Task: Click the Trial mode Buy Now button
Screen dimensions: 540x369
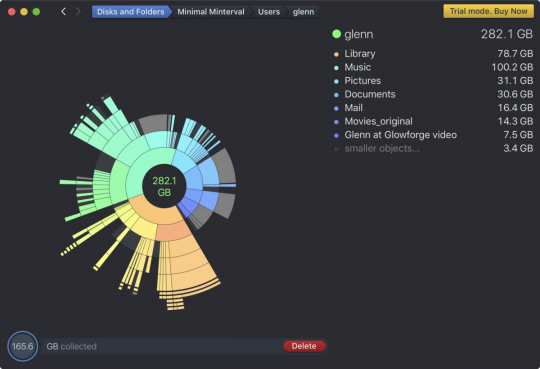Action: click(488, 11)
